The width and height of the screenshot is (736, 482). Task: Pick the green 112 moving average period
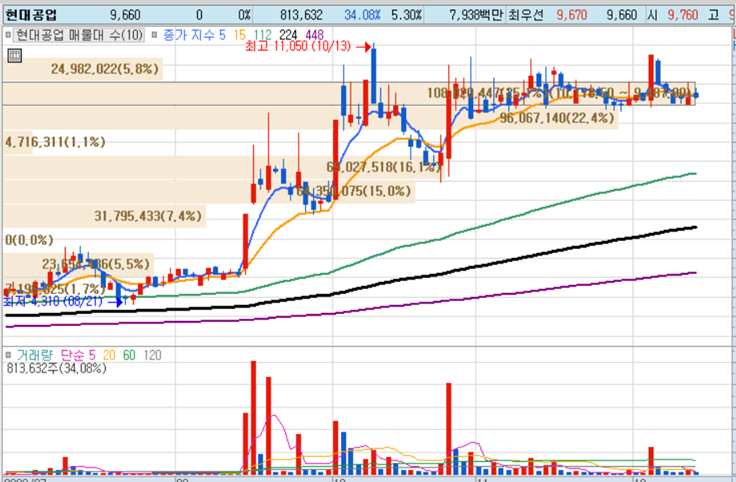(262, 35)
